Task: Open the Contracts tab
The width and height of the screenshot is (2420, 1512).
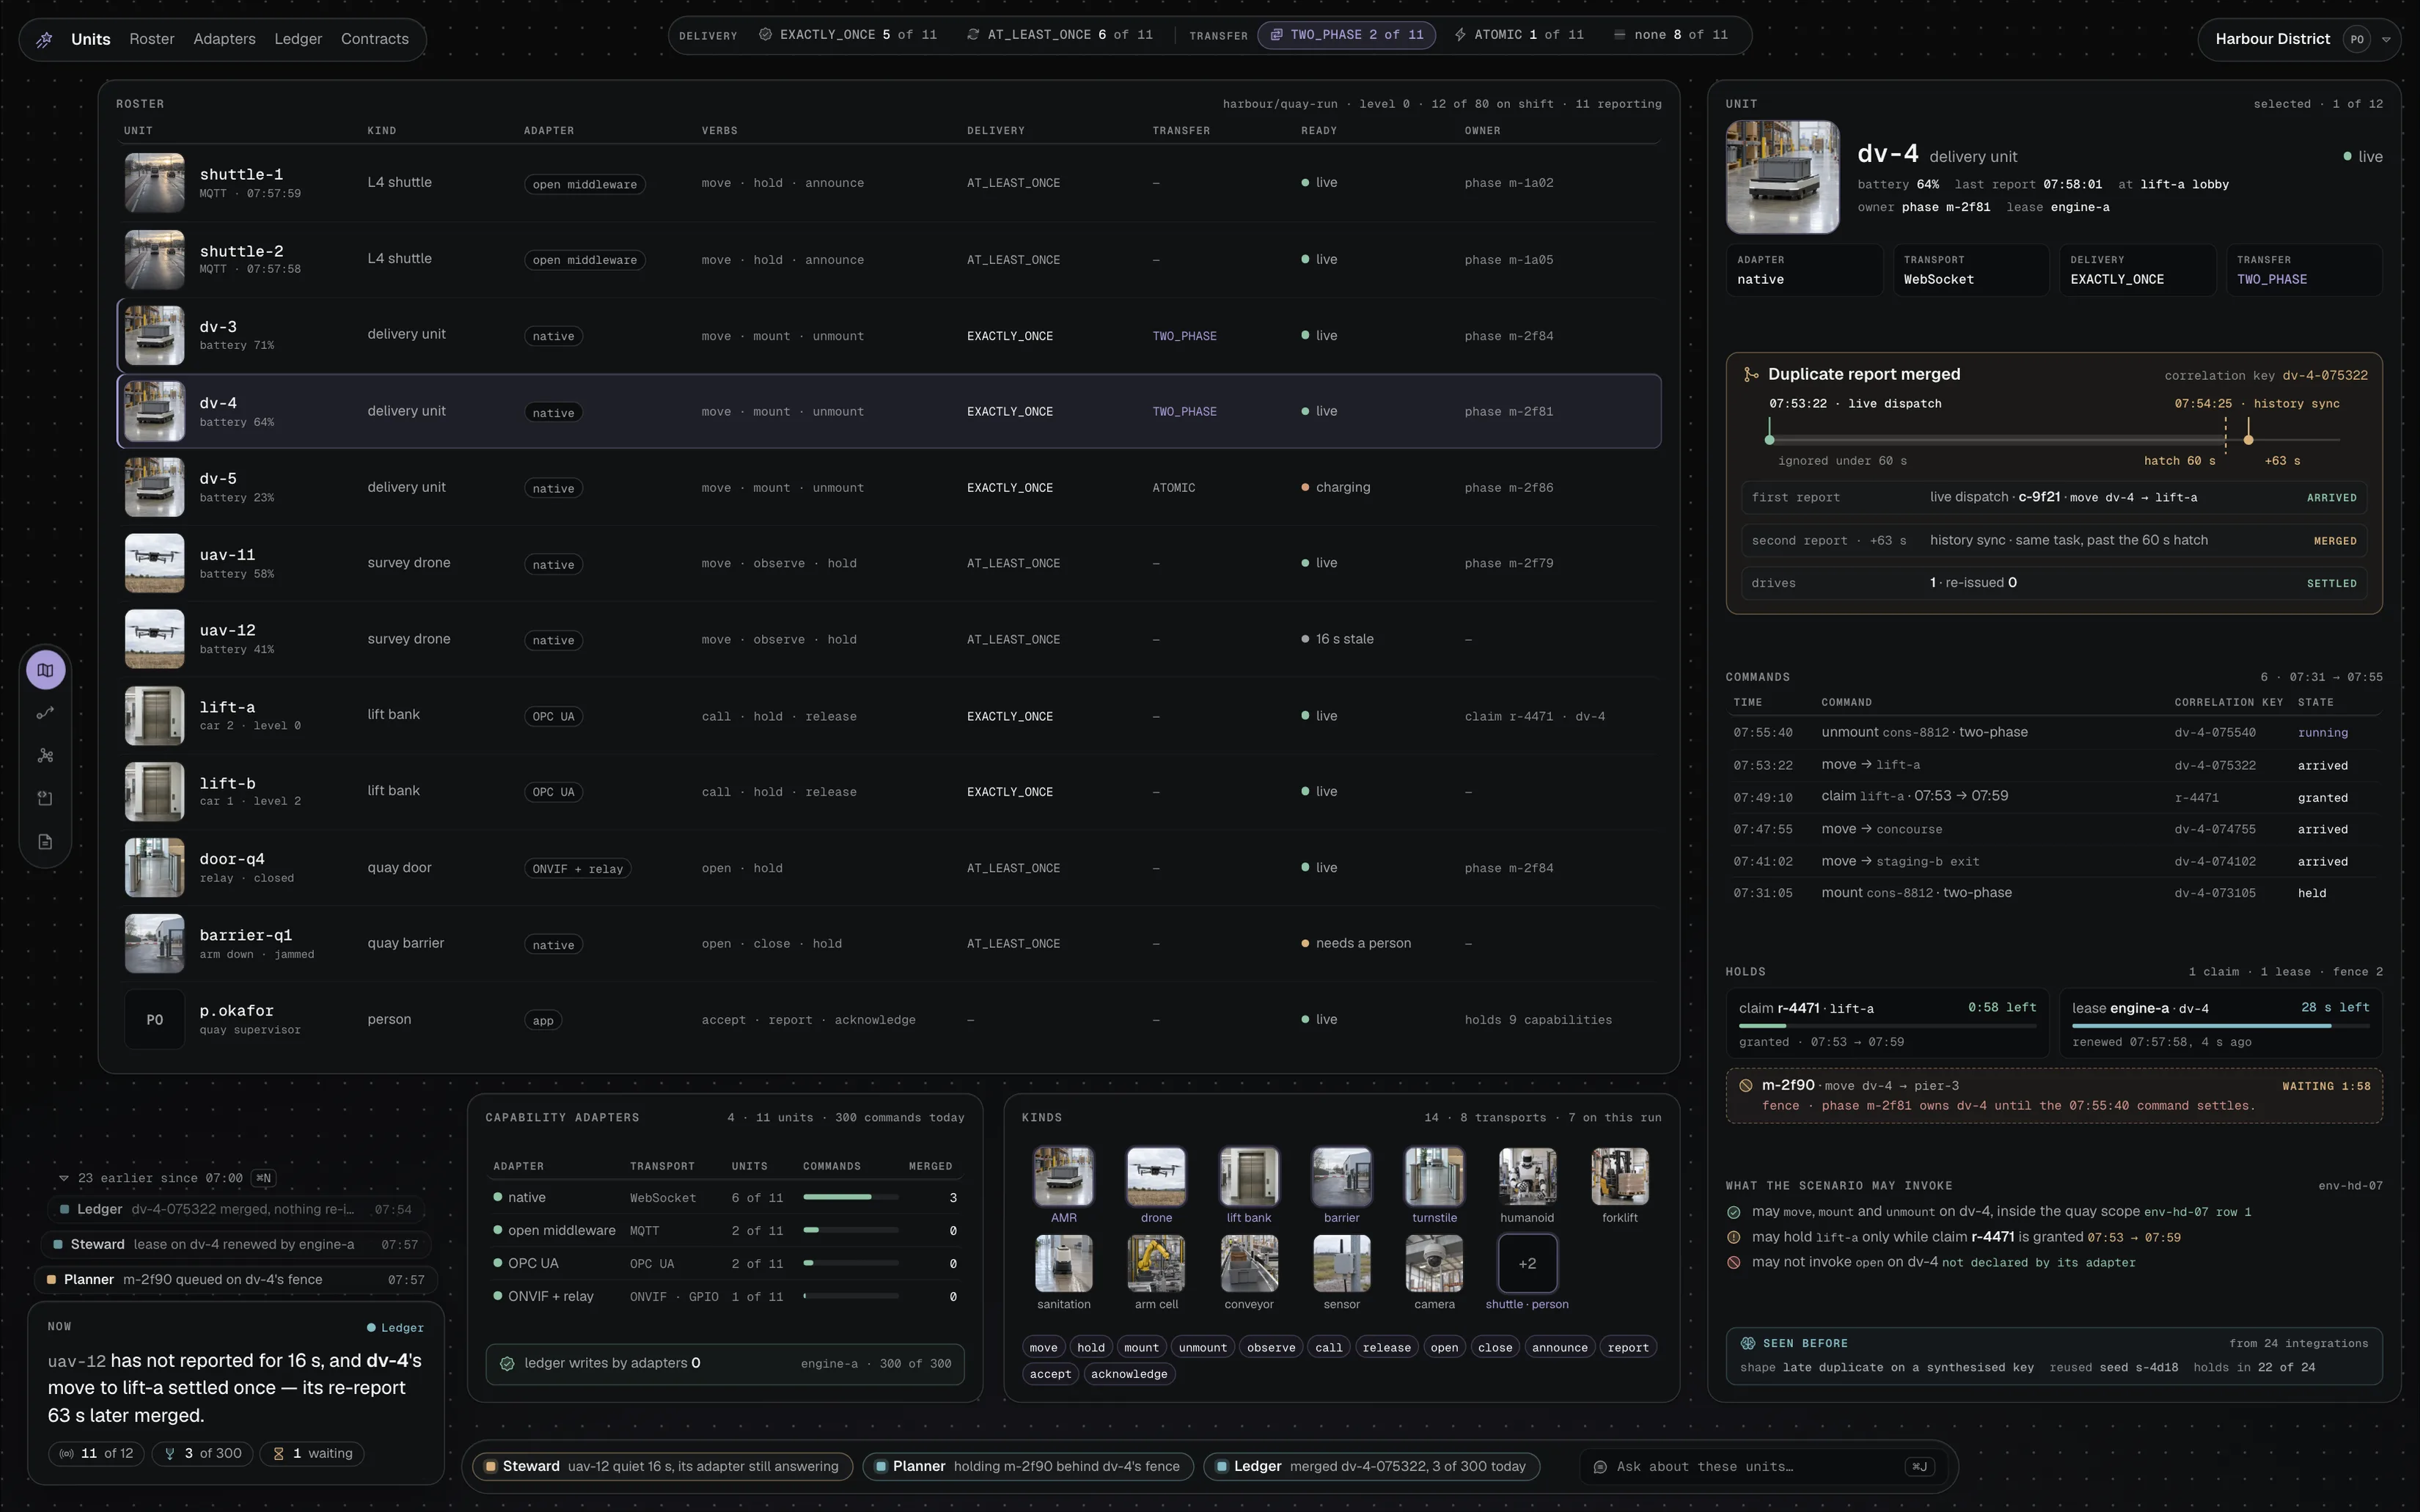Action: point(375,39)
